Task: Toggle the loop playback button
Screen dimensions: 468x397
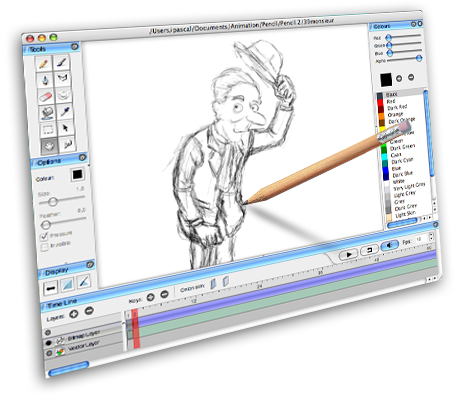Action: [x=370, y=250]
